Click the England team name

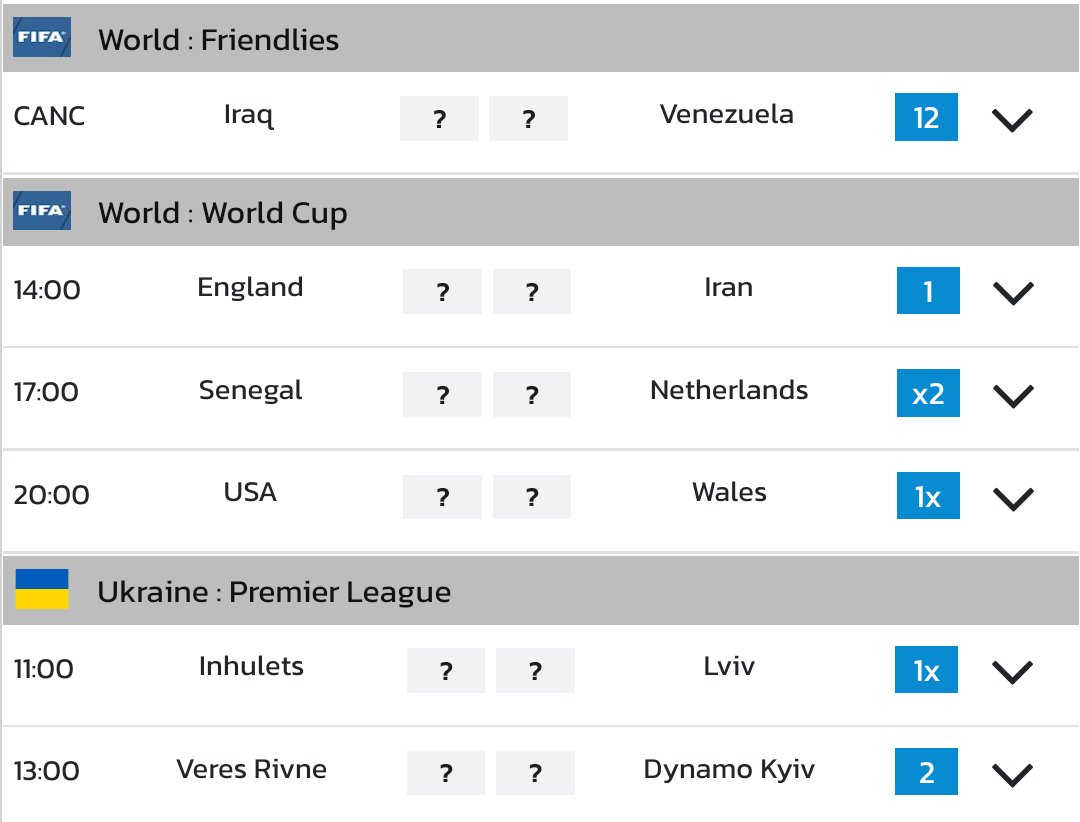(250, 287)
